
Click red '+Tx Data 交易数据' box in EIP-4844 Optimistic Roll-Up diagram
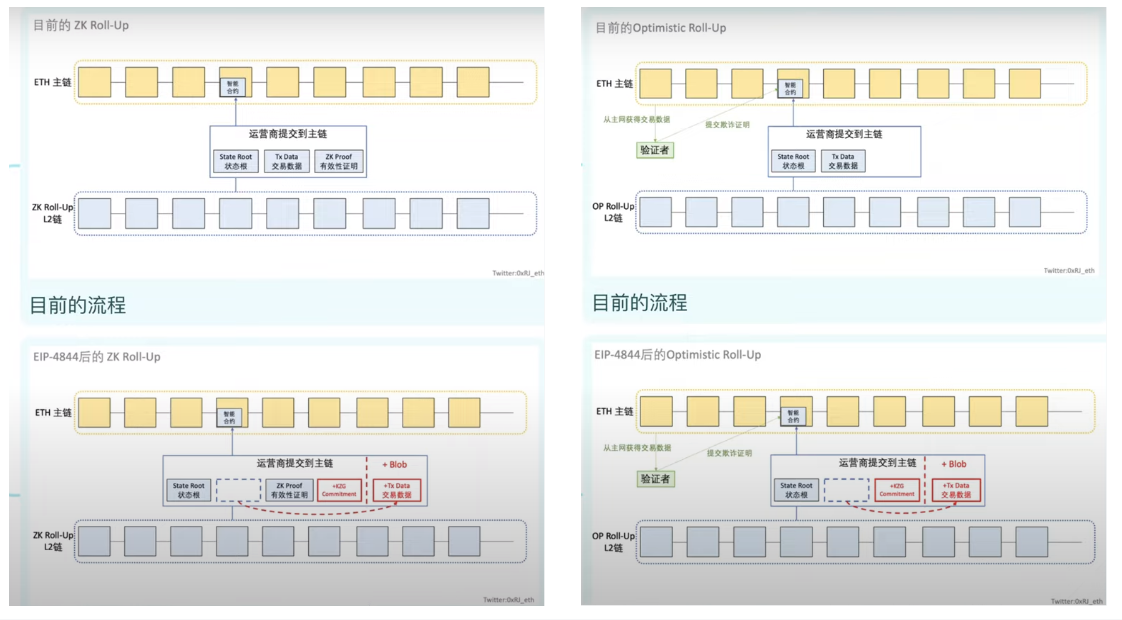tap(956, 490)
